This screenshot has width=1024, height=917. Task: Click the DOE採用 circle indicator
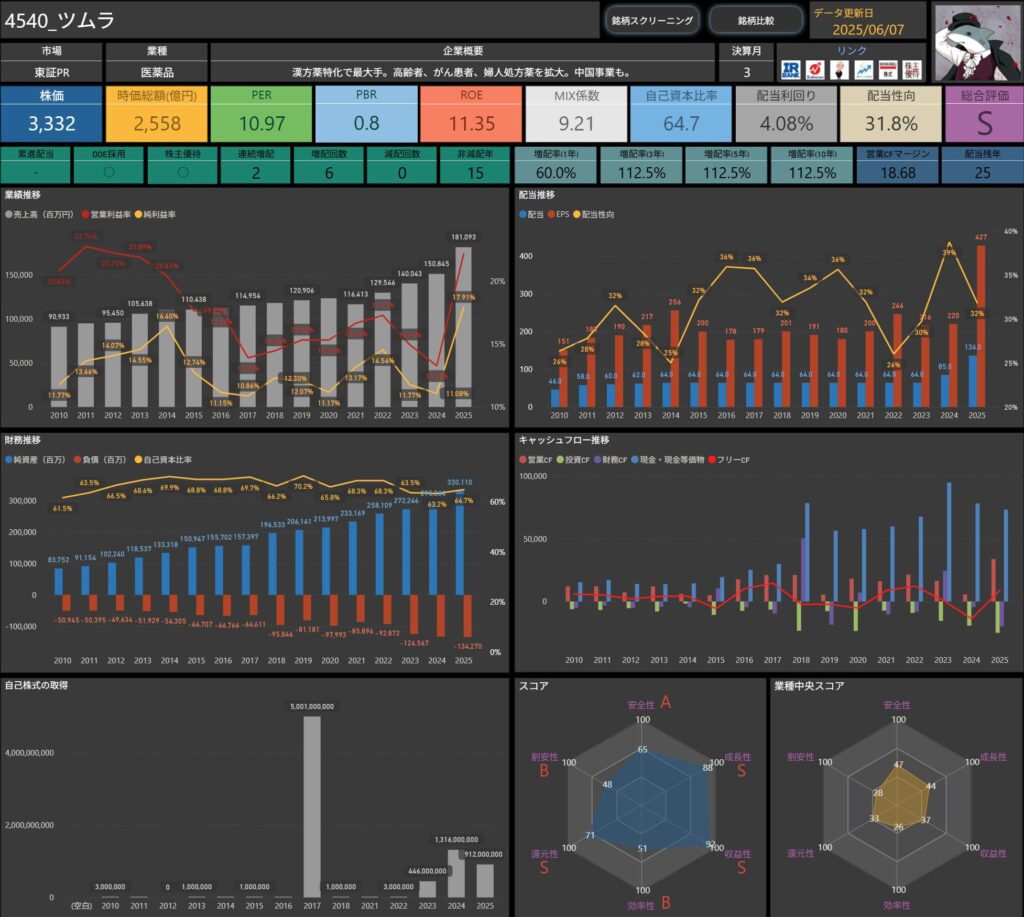pos(109,172)
